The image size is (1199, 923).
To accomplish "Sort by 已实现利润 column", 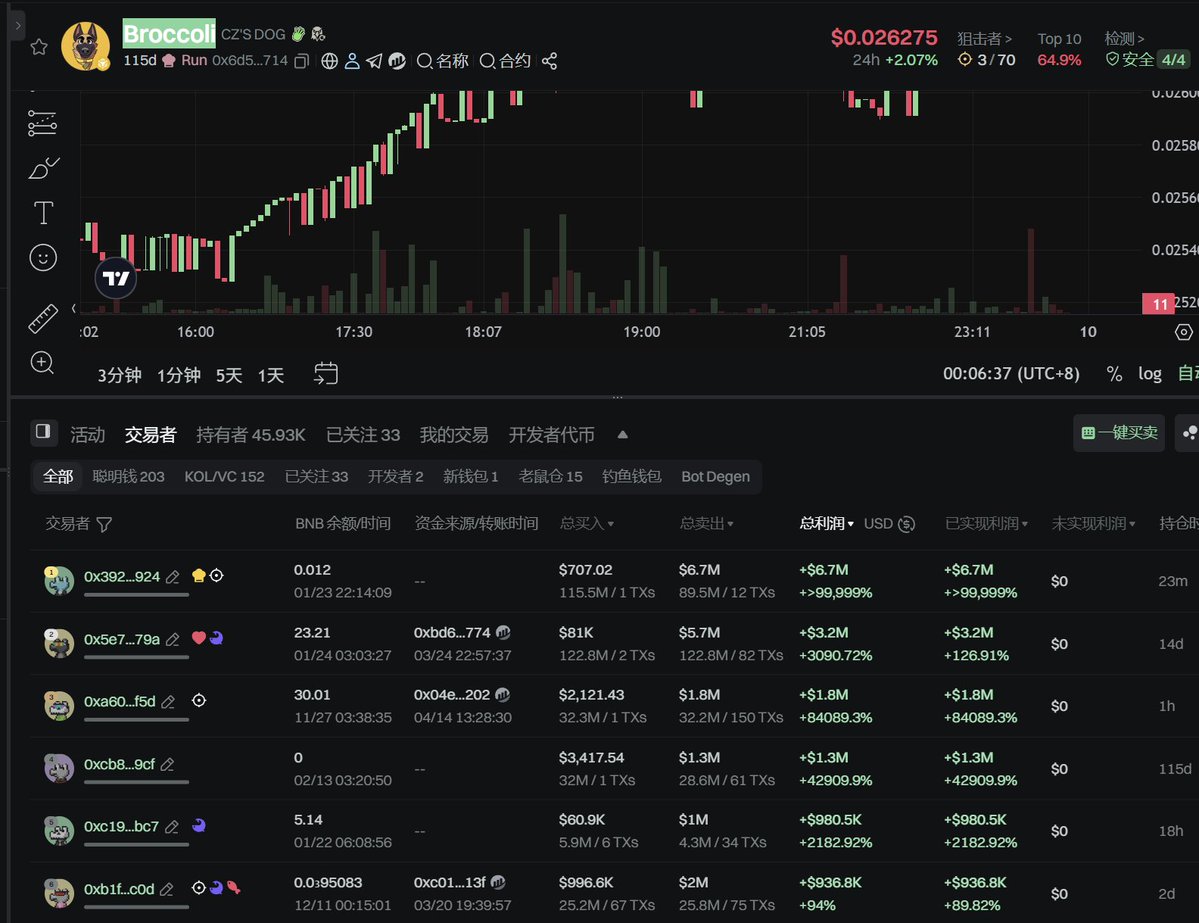I will tap(986, 524).
